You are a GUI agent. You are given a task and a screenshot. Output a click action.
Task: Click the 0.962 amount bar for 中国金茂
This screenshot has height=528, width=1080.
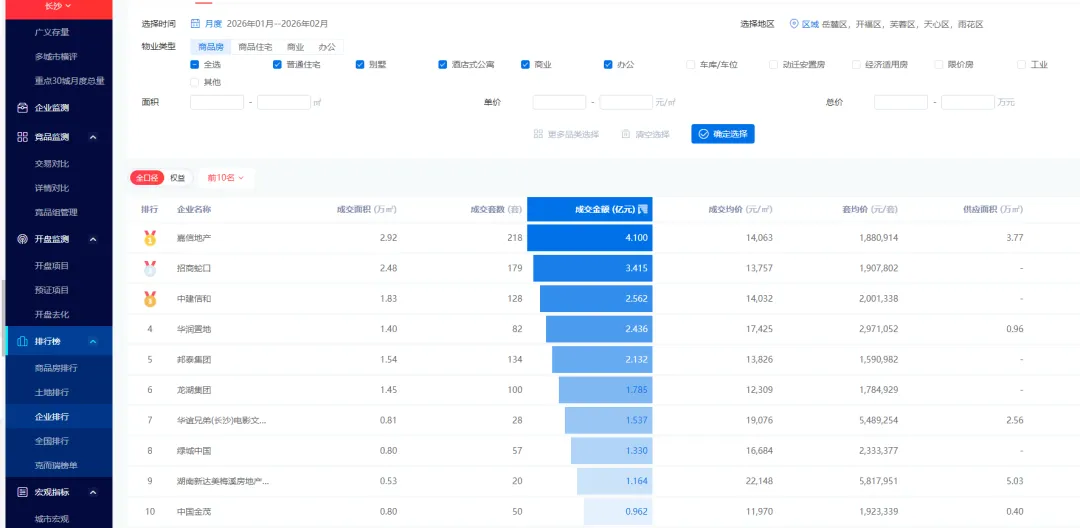[x=618, y=511]
